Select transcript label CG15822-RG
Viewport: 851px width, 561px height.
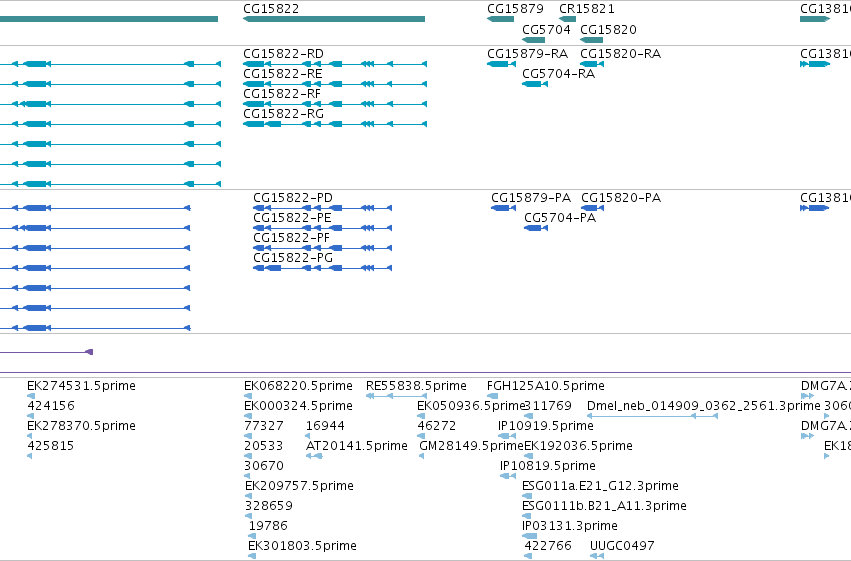click(x=283, y=114)
